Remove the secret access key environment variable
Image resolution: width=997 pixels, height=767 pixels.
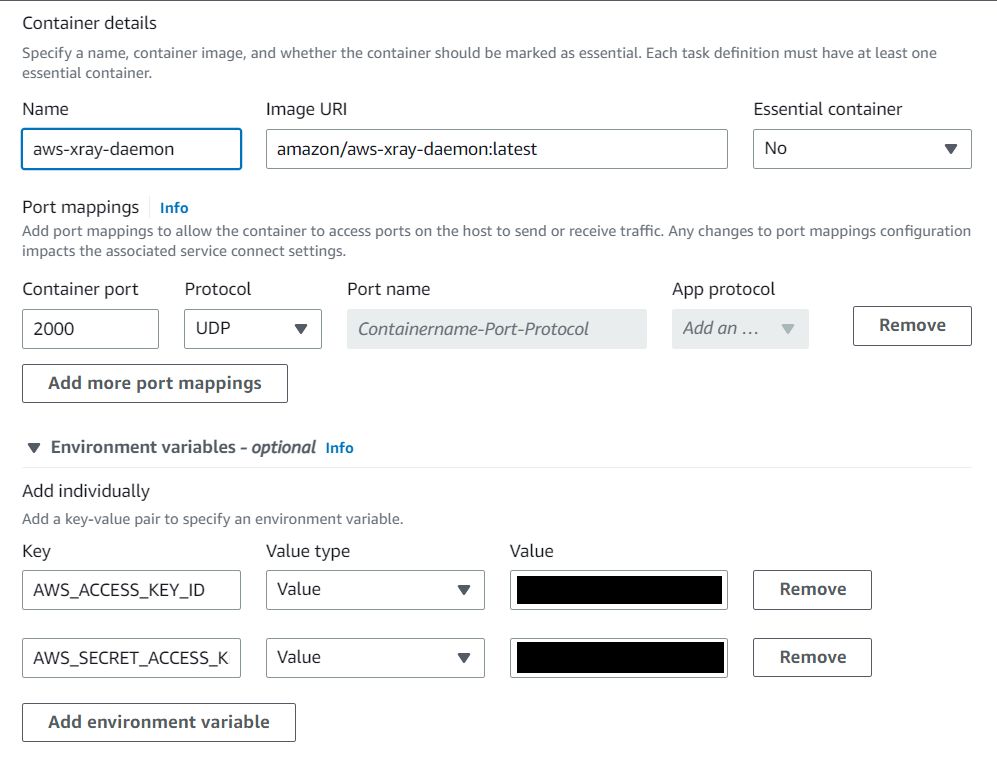tap(812, 658)
